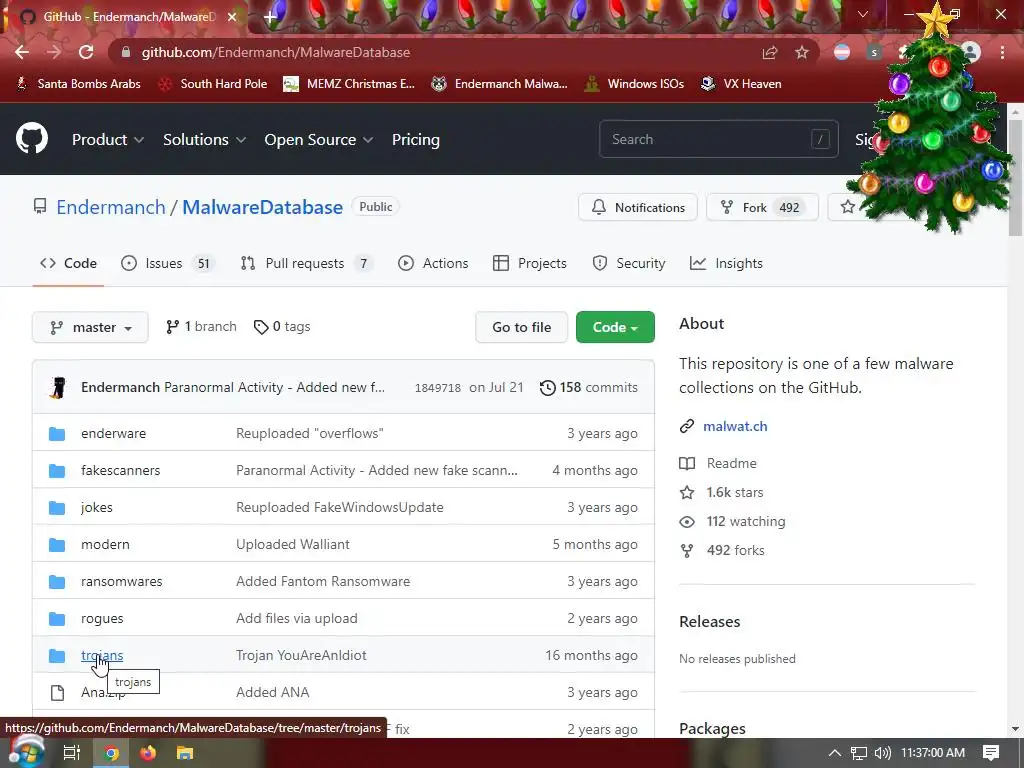Show hidden tray icons chevron
Image resolution: width=1024 pixels, height=768 pixels.
pyautogui.click(x=835, y=753)
